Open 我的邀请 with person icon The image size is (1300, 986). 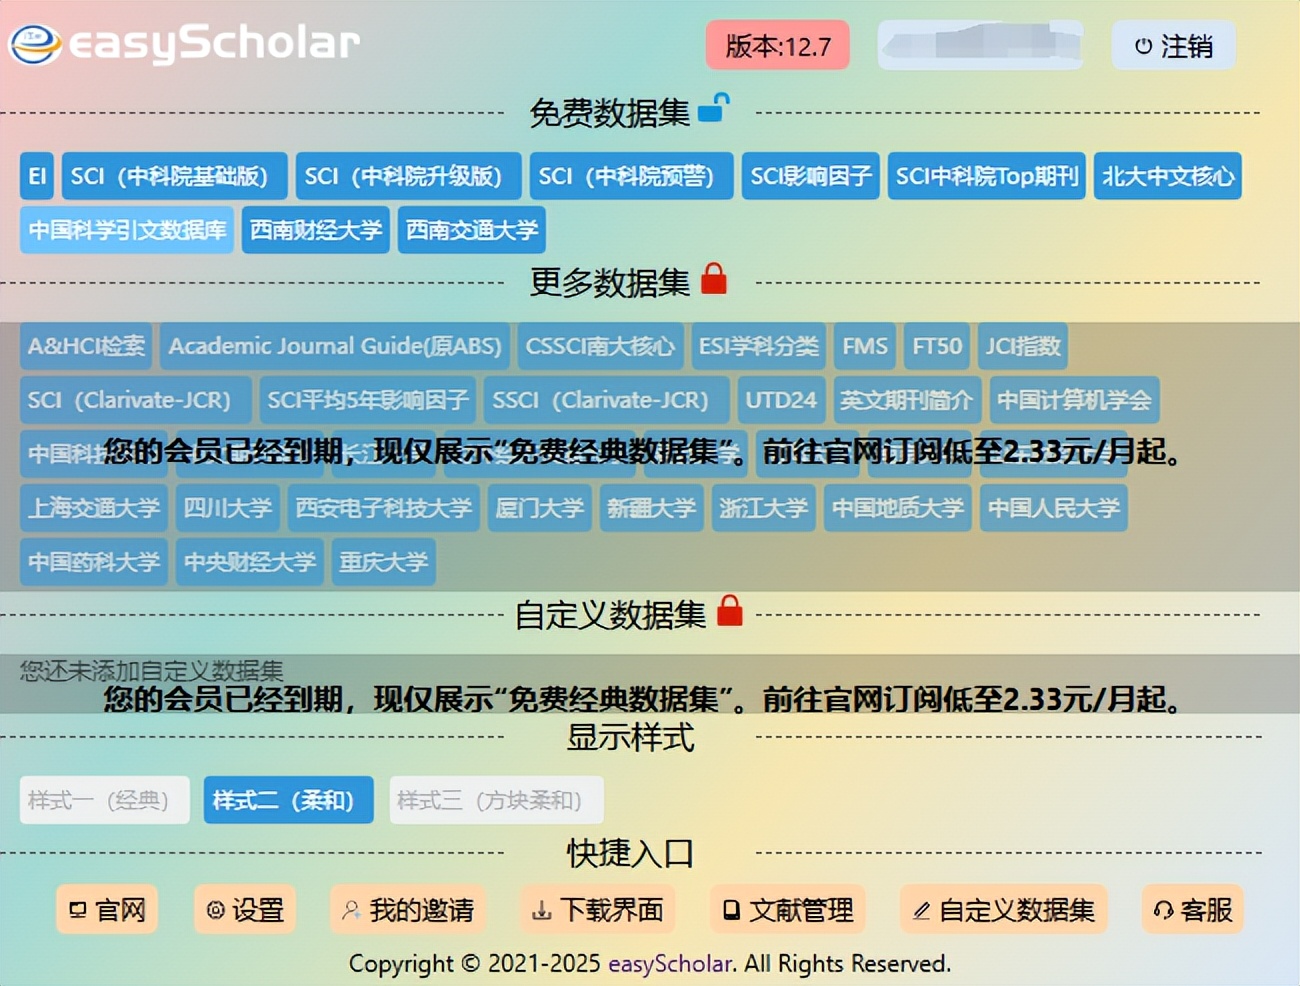(408, 910)
